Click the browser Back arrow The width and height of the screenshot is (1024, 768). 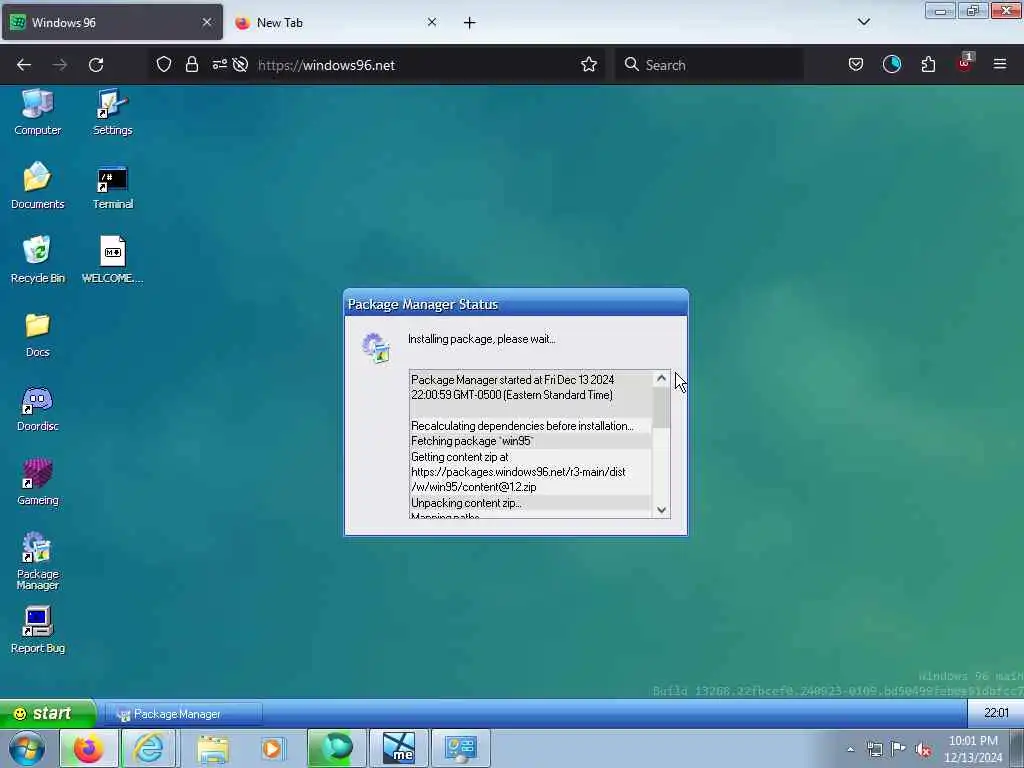(24, 65)
